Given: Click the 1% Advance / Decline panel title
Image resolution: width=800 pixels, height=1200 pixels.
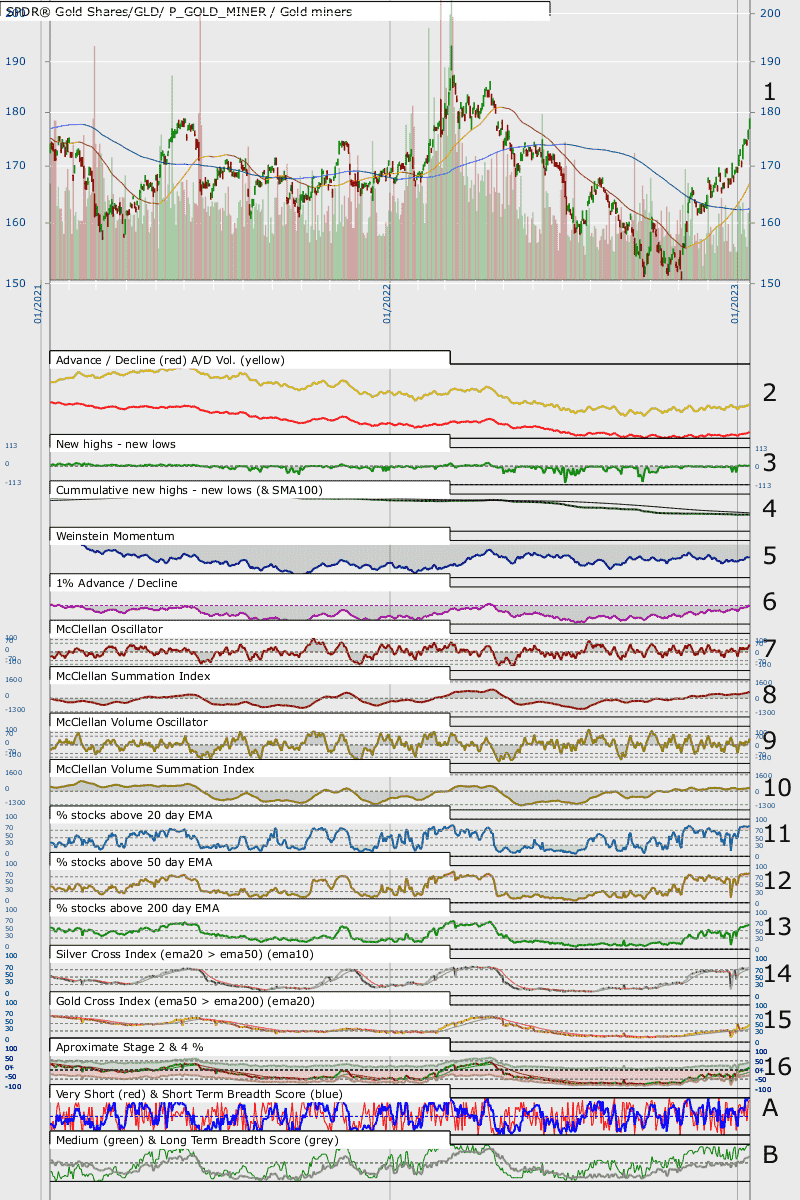Looking at the screenshot, I should [115, 583].
